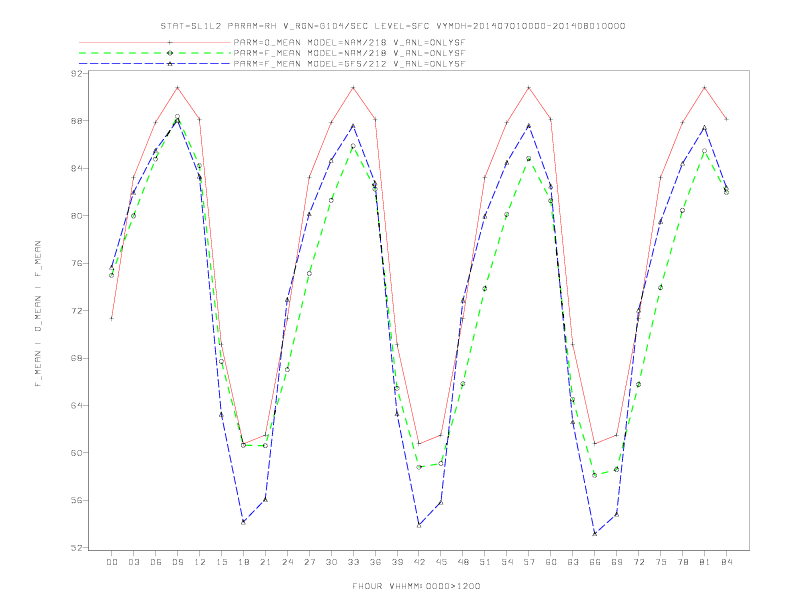Click x-axis forecast hour label 15
The width and height of the screenshot is (792, 612).
(222, 562)
